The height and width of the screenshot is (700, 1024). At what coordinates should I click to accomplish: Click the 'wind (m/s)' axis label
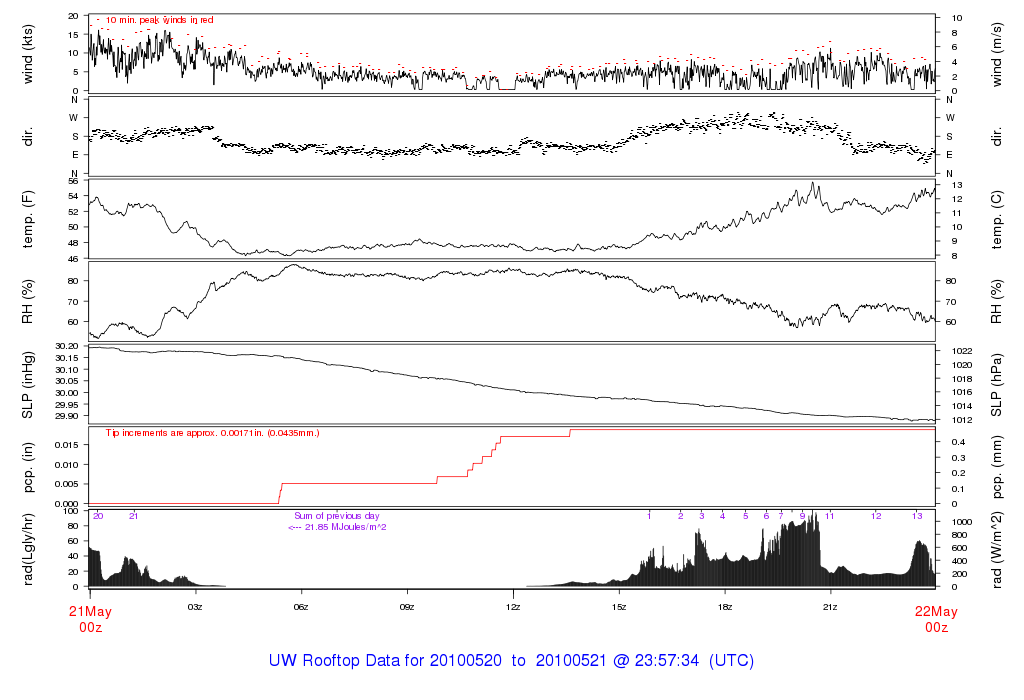point(996,55)
